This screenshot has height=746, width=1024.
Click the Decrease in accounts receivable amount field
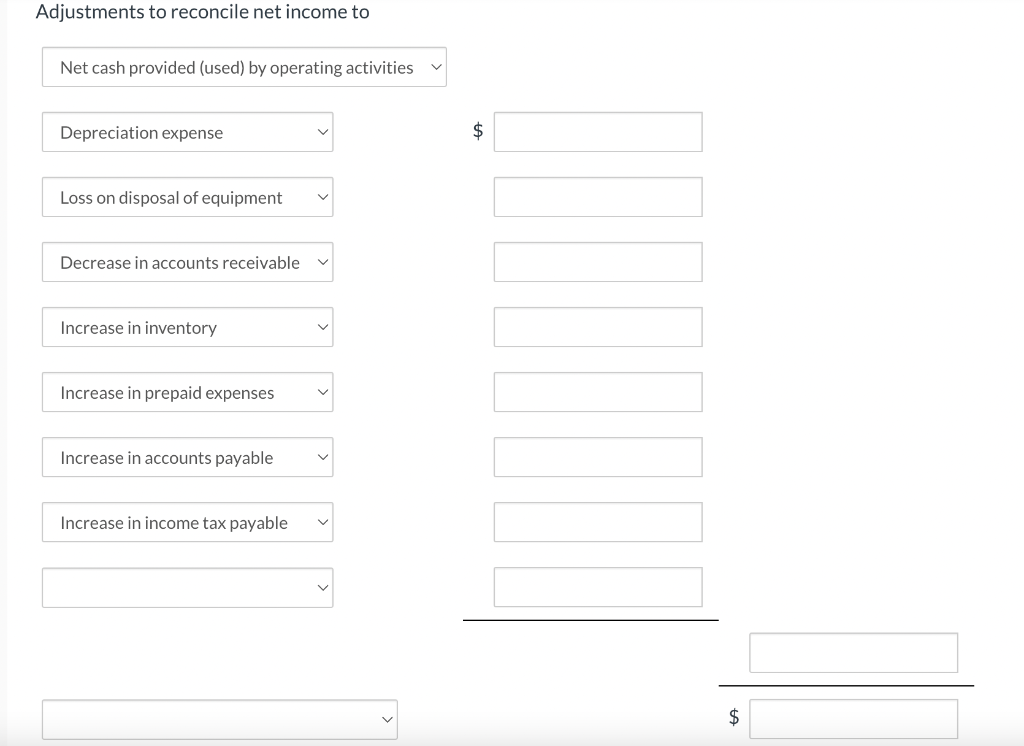[x=597, y=262]
